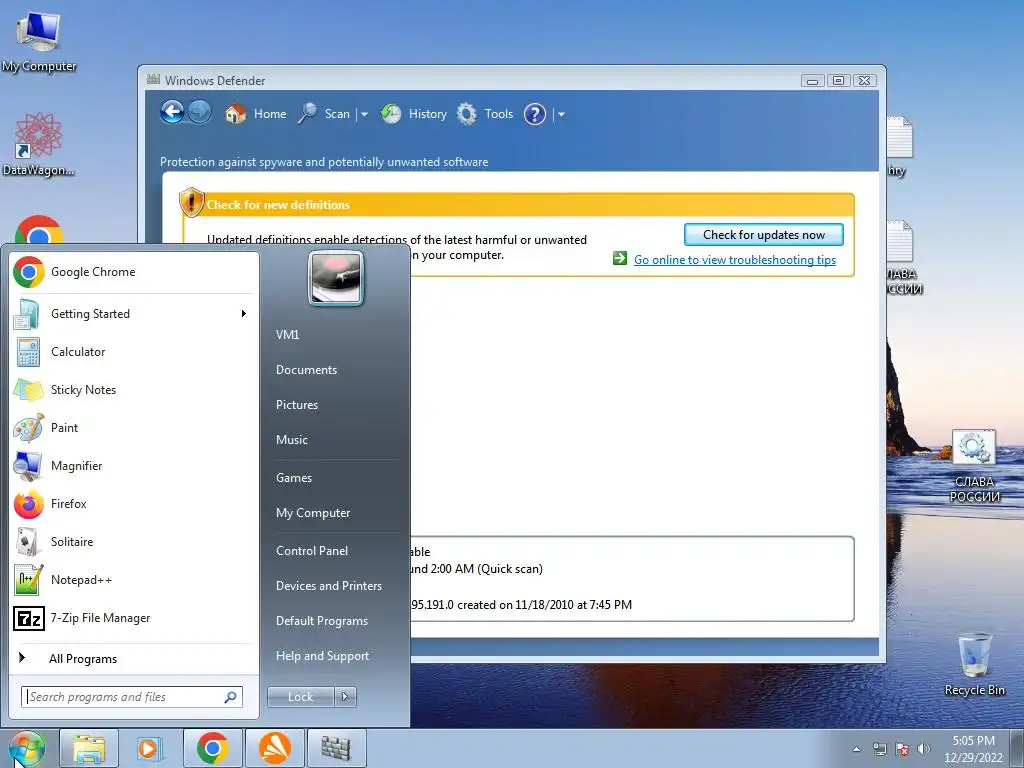
Task: Click the Action Center flag icon
Action: pos(903,749)
